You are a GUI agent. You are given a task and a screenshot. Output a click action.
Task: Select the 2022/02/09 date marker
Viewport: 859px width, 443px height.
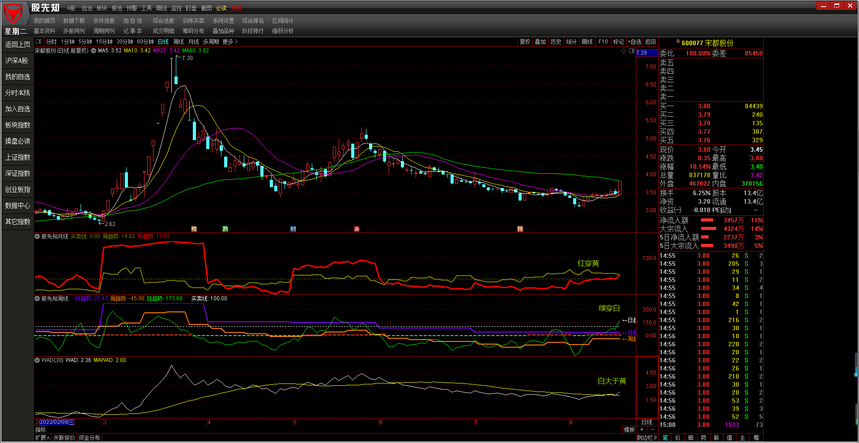pos(56,422)
